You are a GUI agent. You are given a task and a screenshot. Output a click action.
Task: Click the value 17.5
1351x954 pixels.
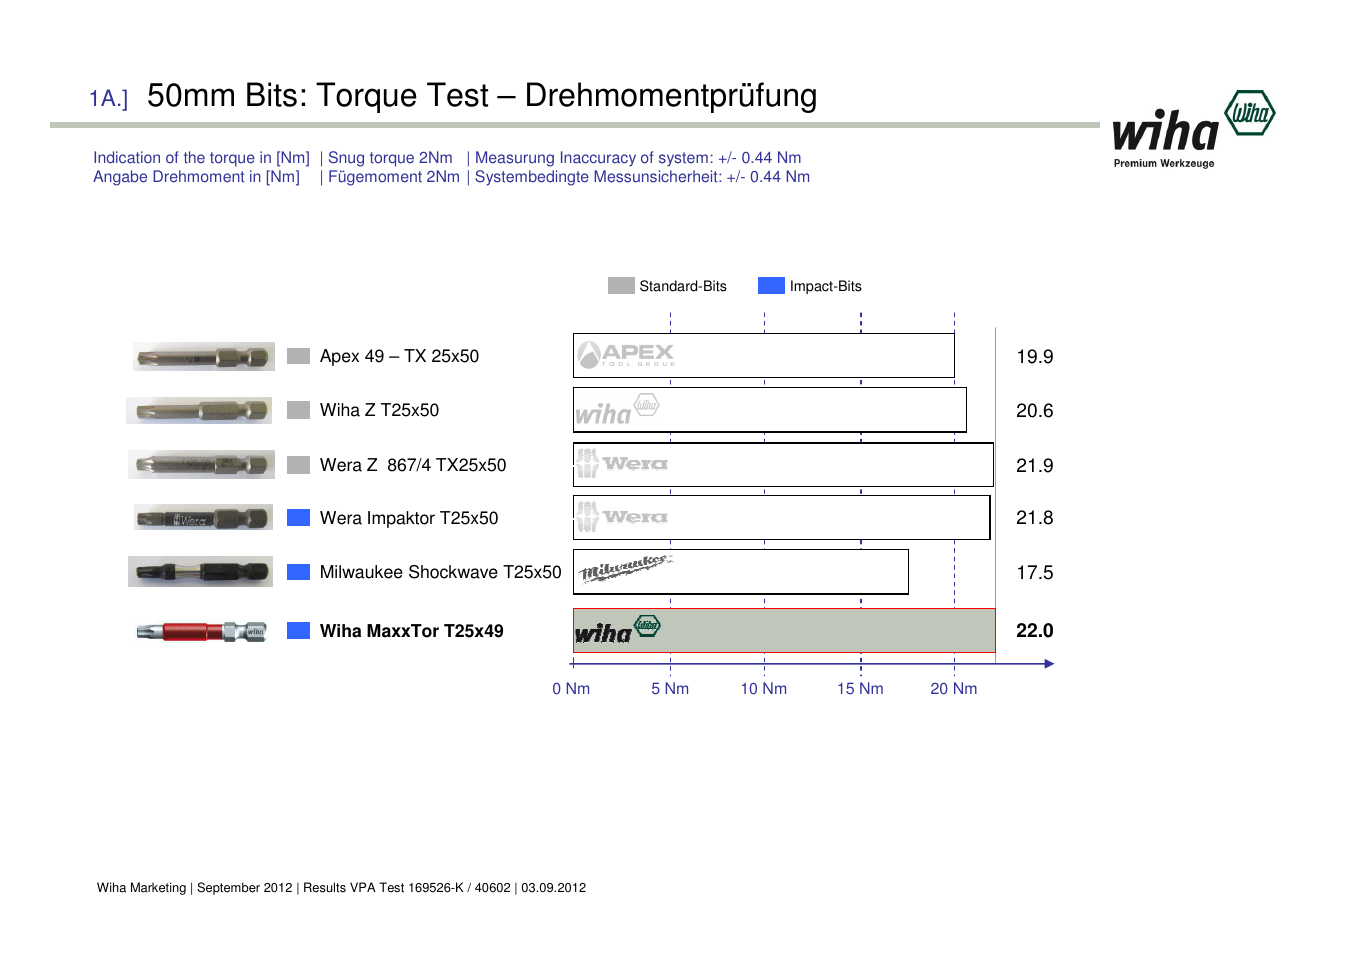point(1035,573)
